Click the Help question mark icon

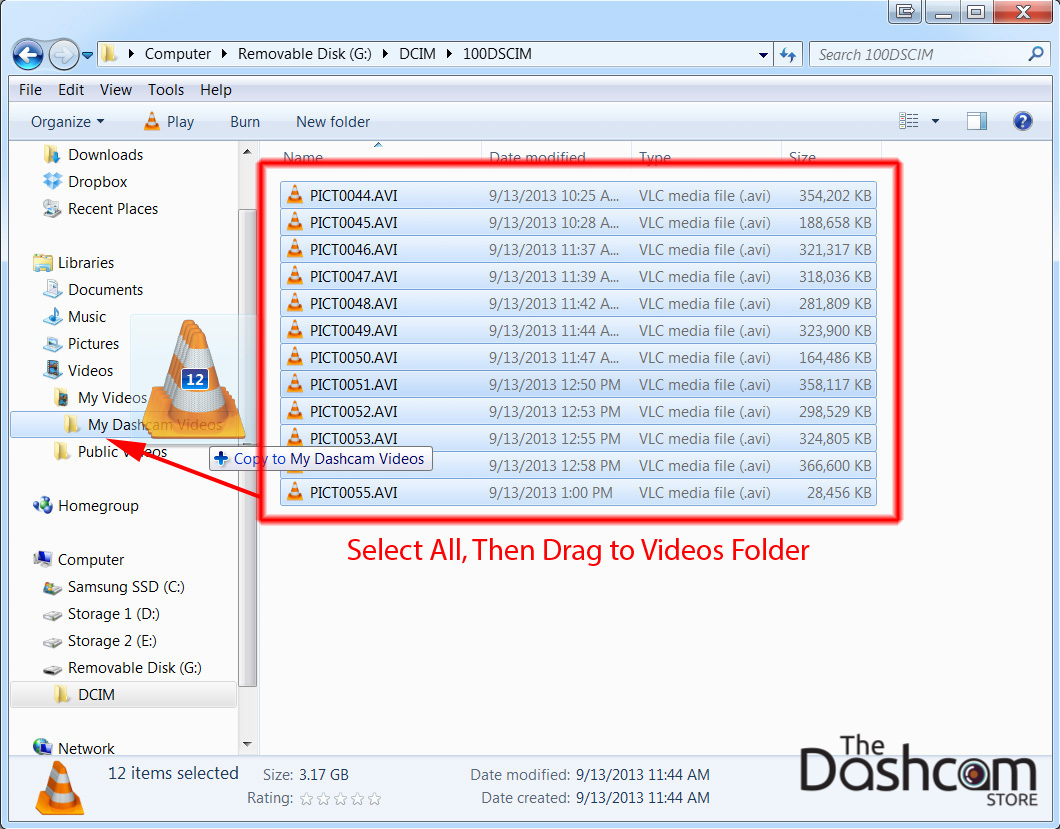[1022, 121]
